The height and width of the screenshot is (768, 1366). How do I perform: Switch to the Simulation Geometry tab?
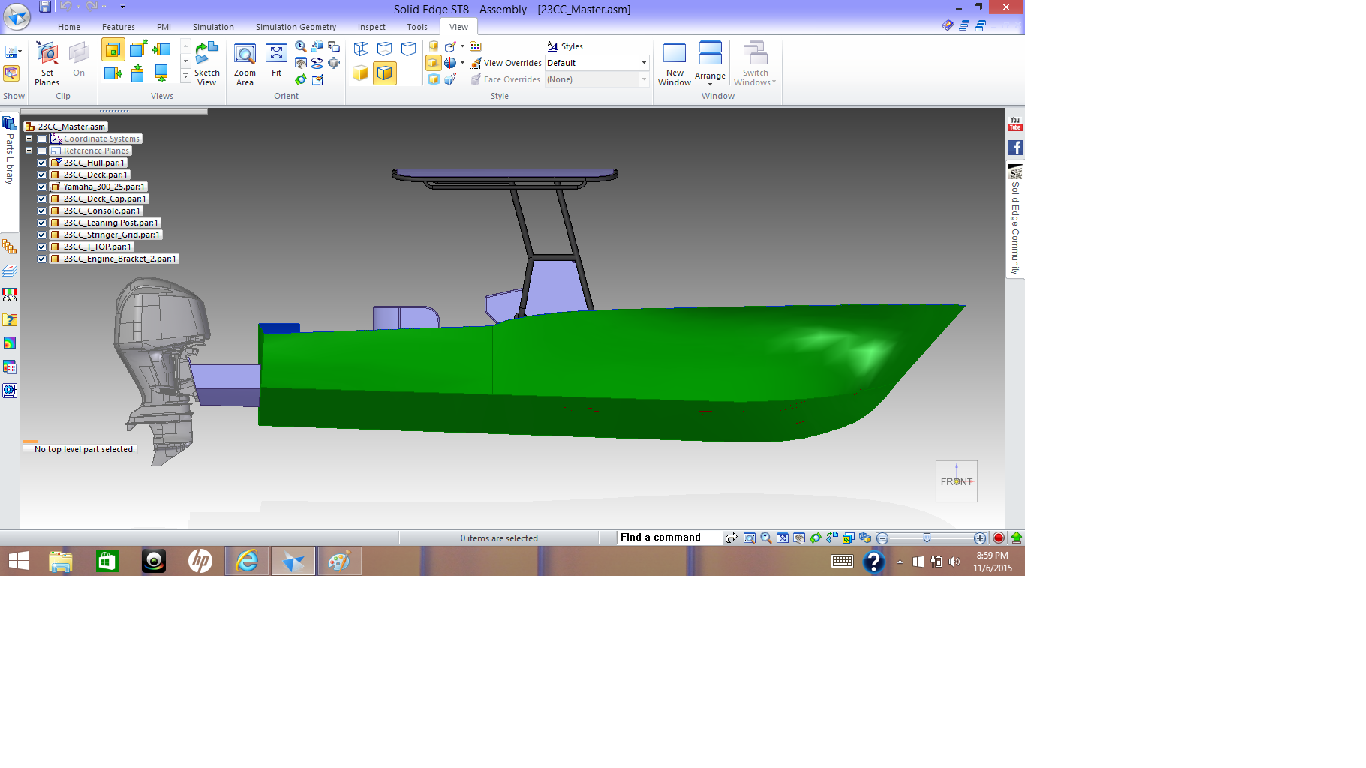pyautogui.click(x=296, y=27)
